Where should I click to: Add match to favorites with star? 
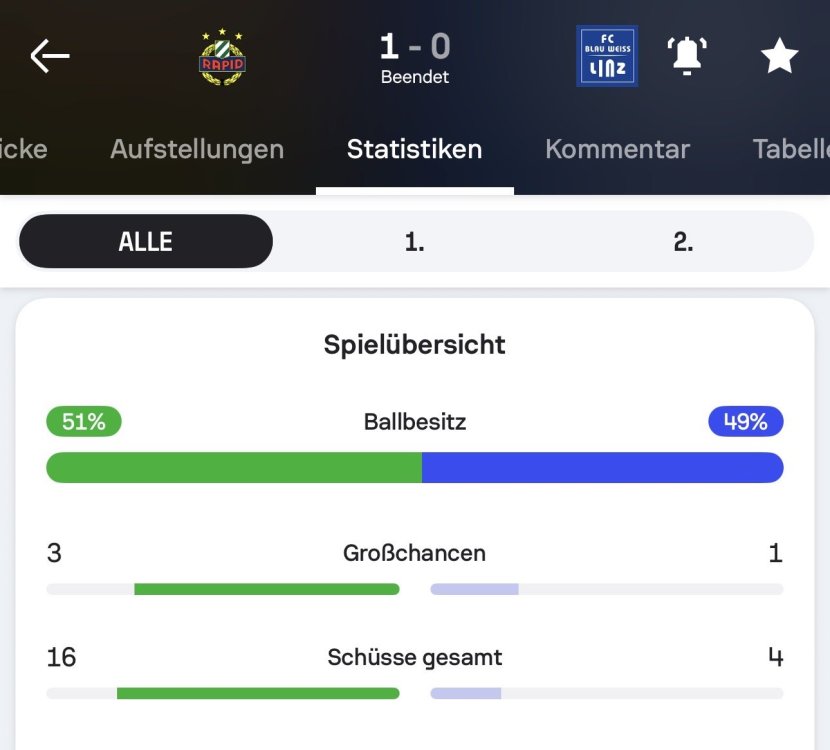(779, 56)
